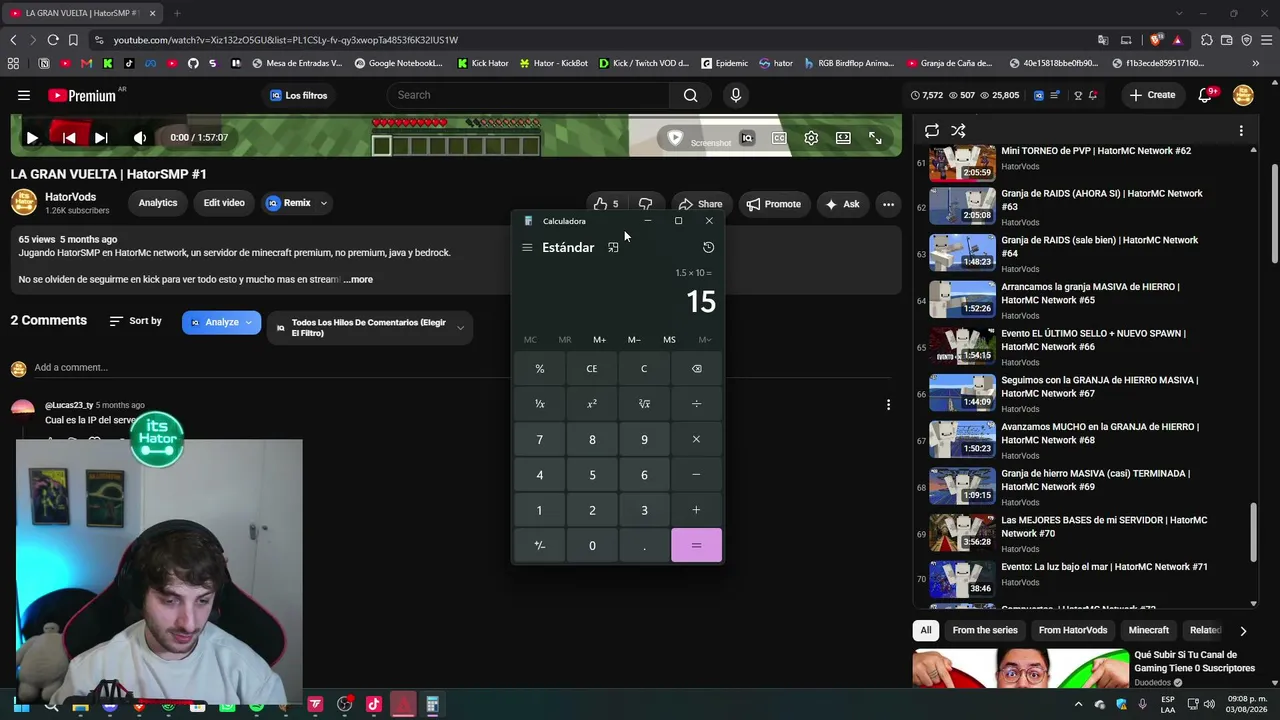Image resolution: width=1280 pixels, height=720 pixels.
Task: Dislike the video with thumbs down
Action: 646,204
